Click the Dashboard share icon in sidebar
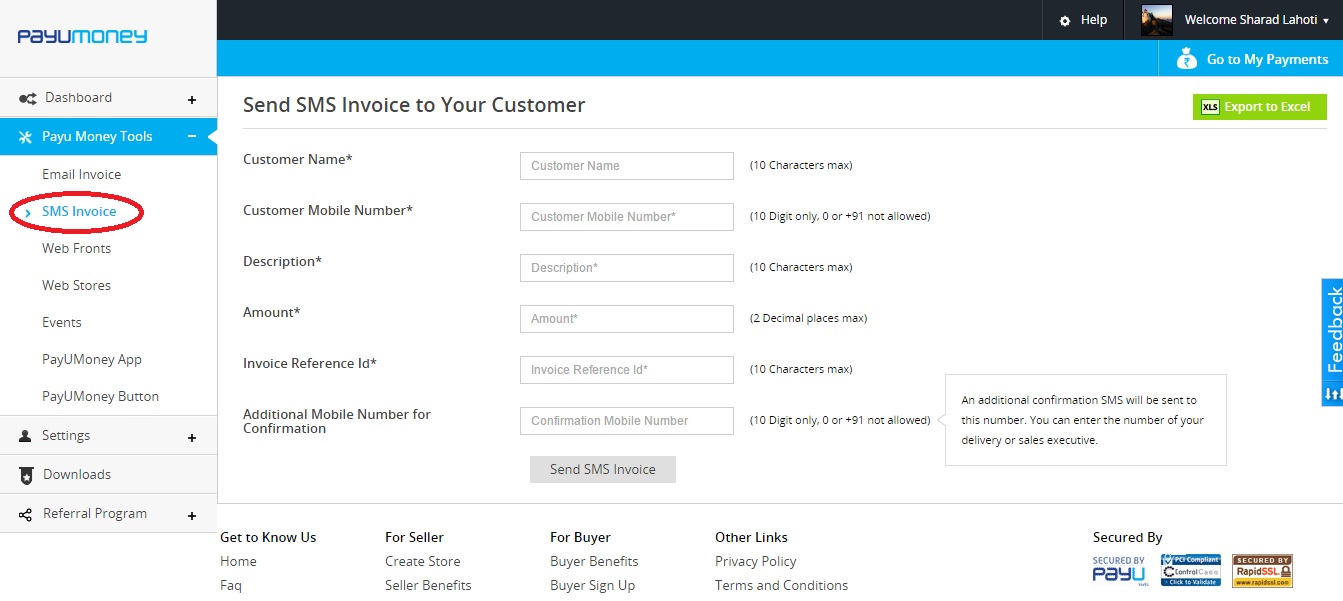The width and height of the screenshot is (1343, 601). [28, 98]
